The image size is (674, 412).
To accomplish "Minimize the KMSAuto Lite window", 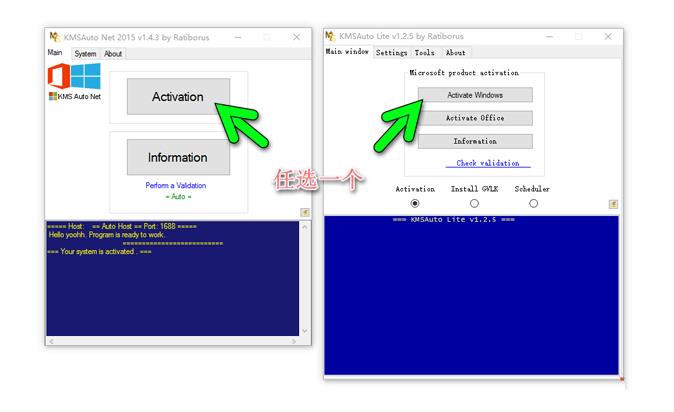I will (x=549, y=36).
